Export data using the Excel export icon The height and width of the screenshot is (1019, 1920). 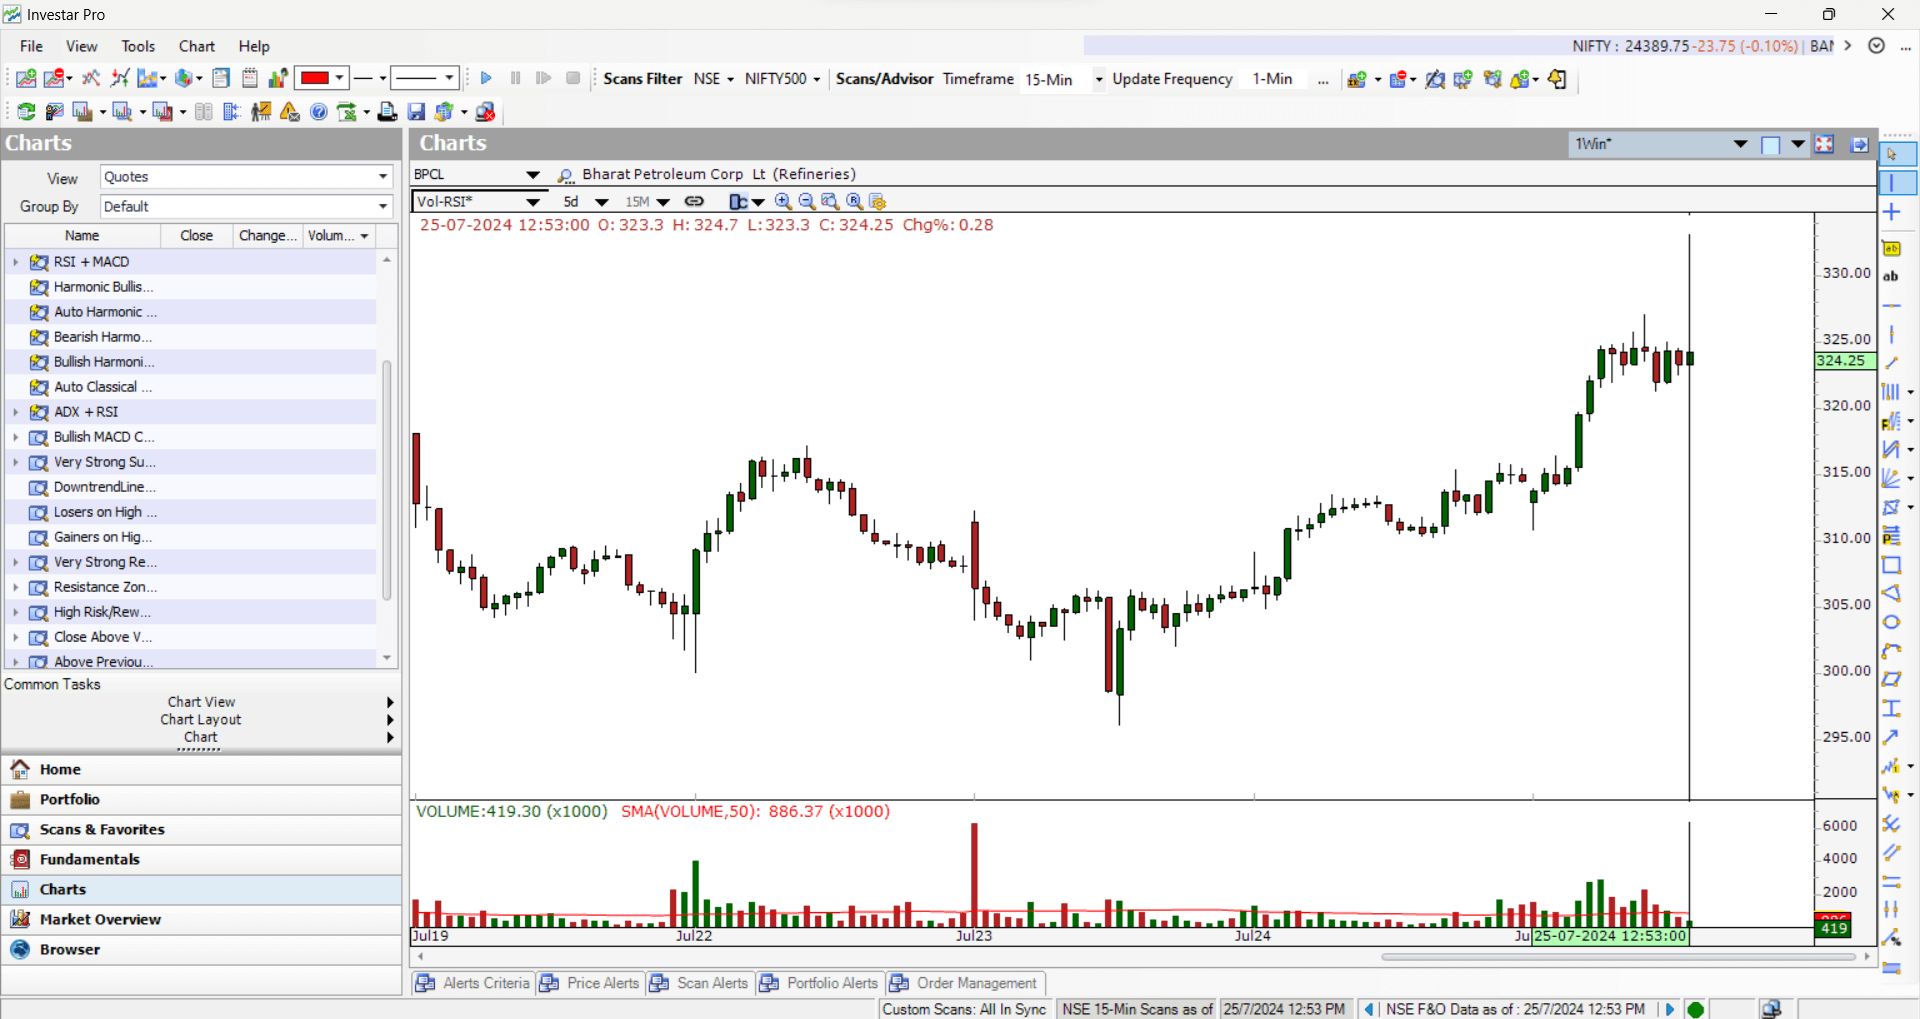347,111
